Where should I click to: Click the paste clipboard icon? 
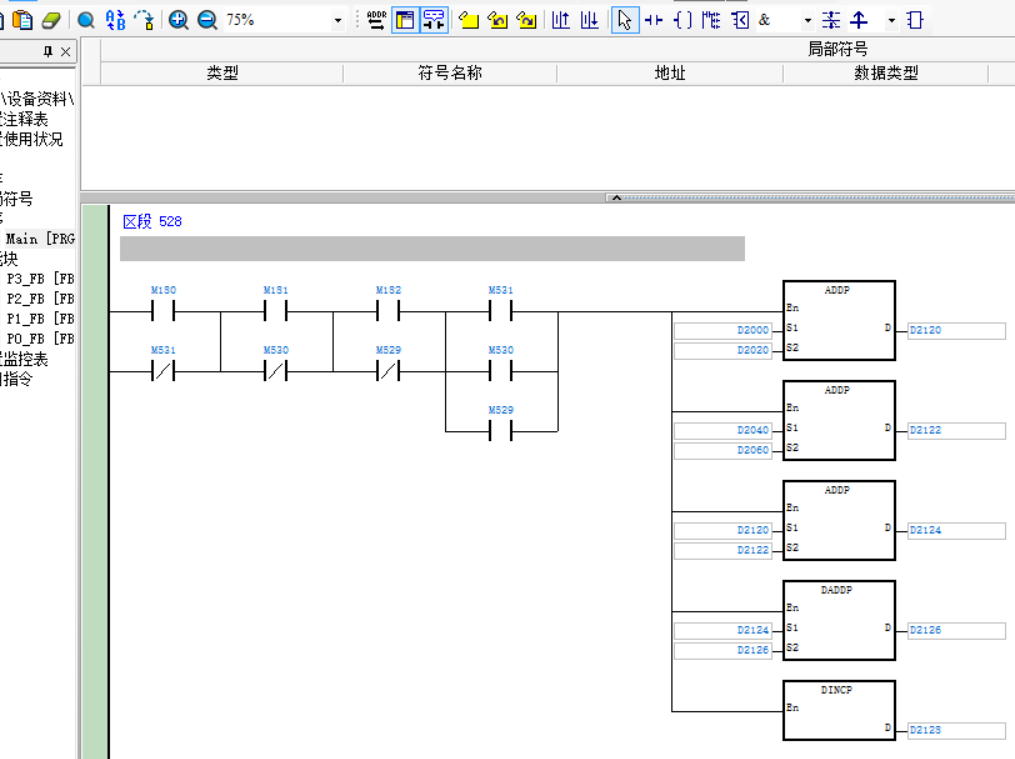[x=22, y=20]
